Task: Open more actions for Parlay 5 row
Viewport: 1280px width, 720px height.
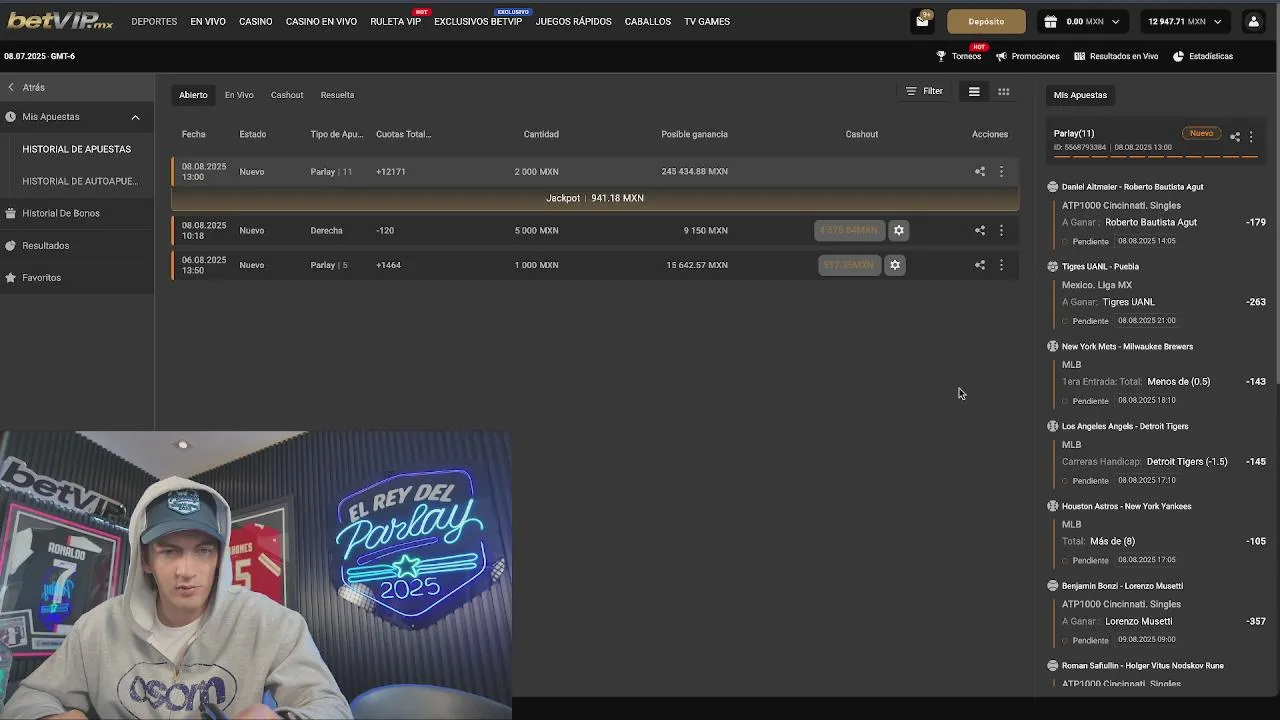Action: click(x=1001, y=265)
